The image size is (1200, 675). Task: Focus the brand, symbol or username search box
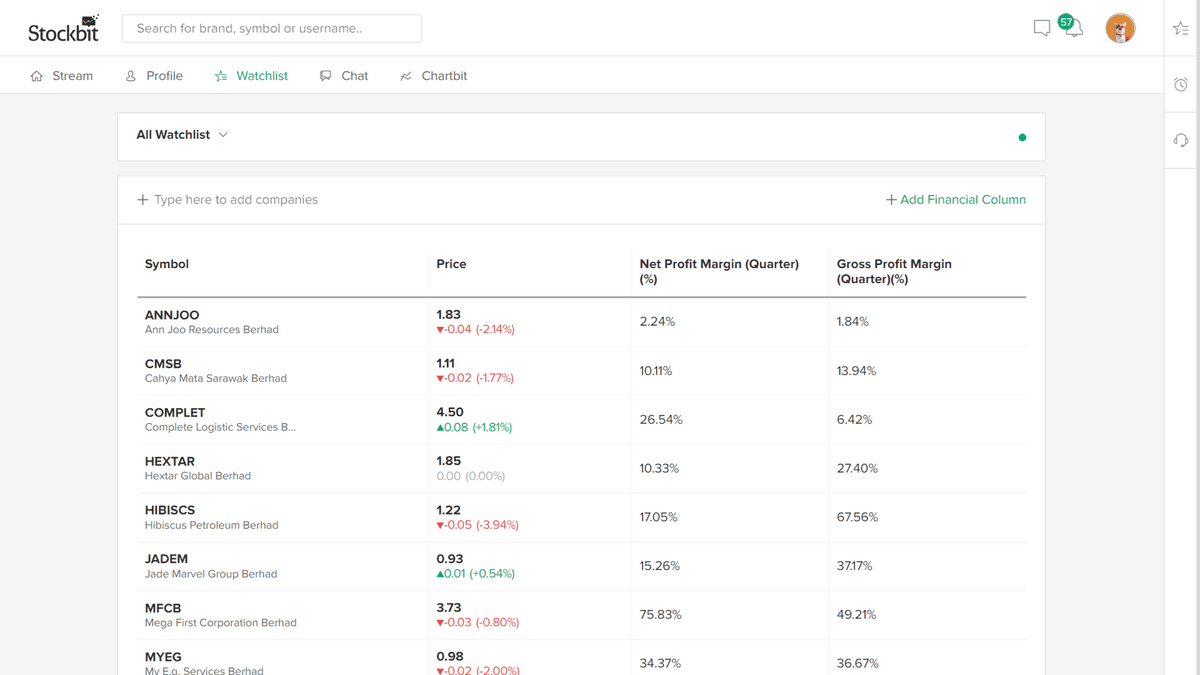(271, 28)
